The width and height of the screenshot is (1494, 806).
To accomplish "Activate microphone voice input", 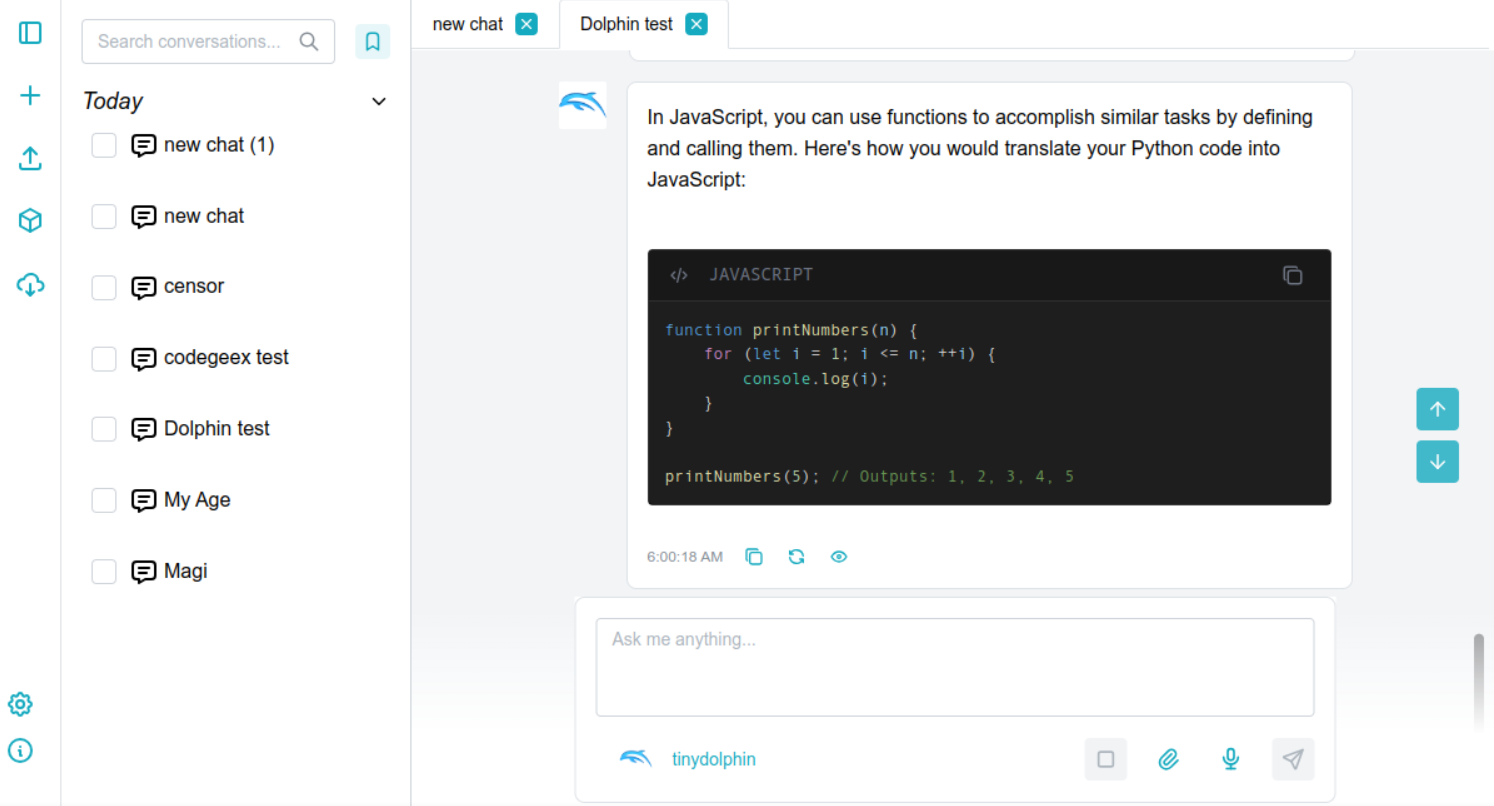I will pos(1231,759).
